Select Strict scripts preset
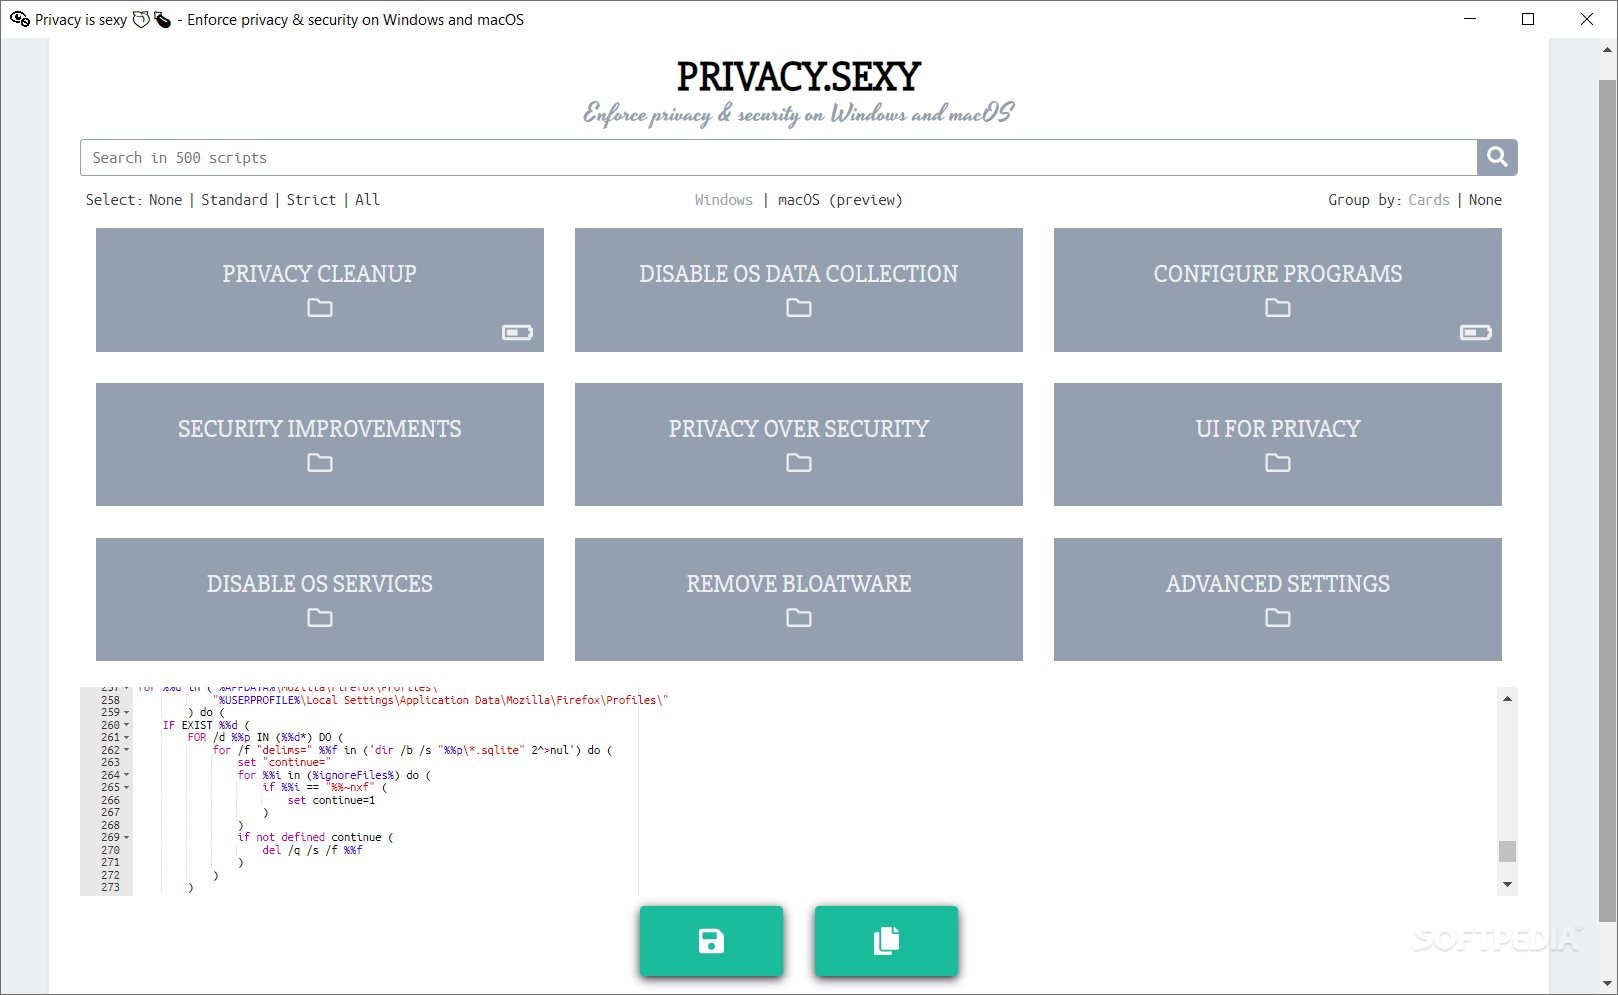 (311, 200)
